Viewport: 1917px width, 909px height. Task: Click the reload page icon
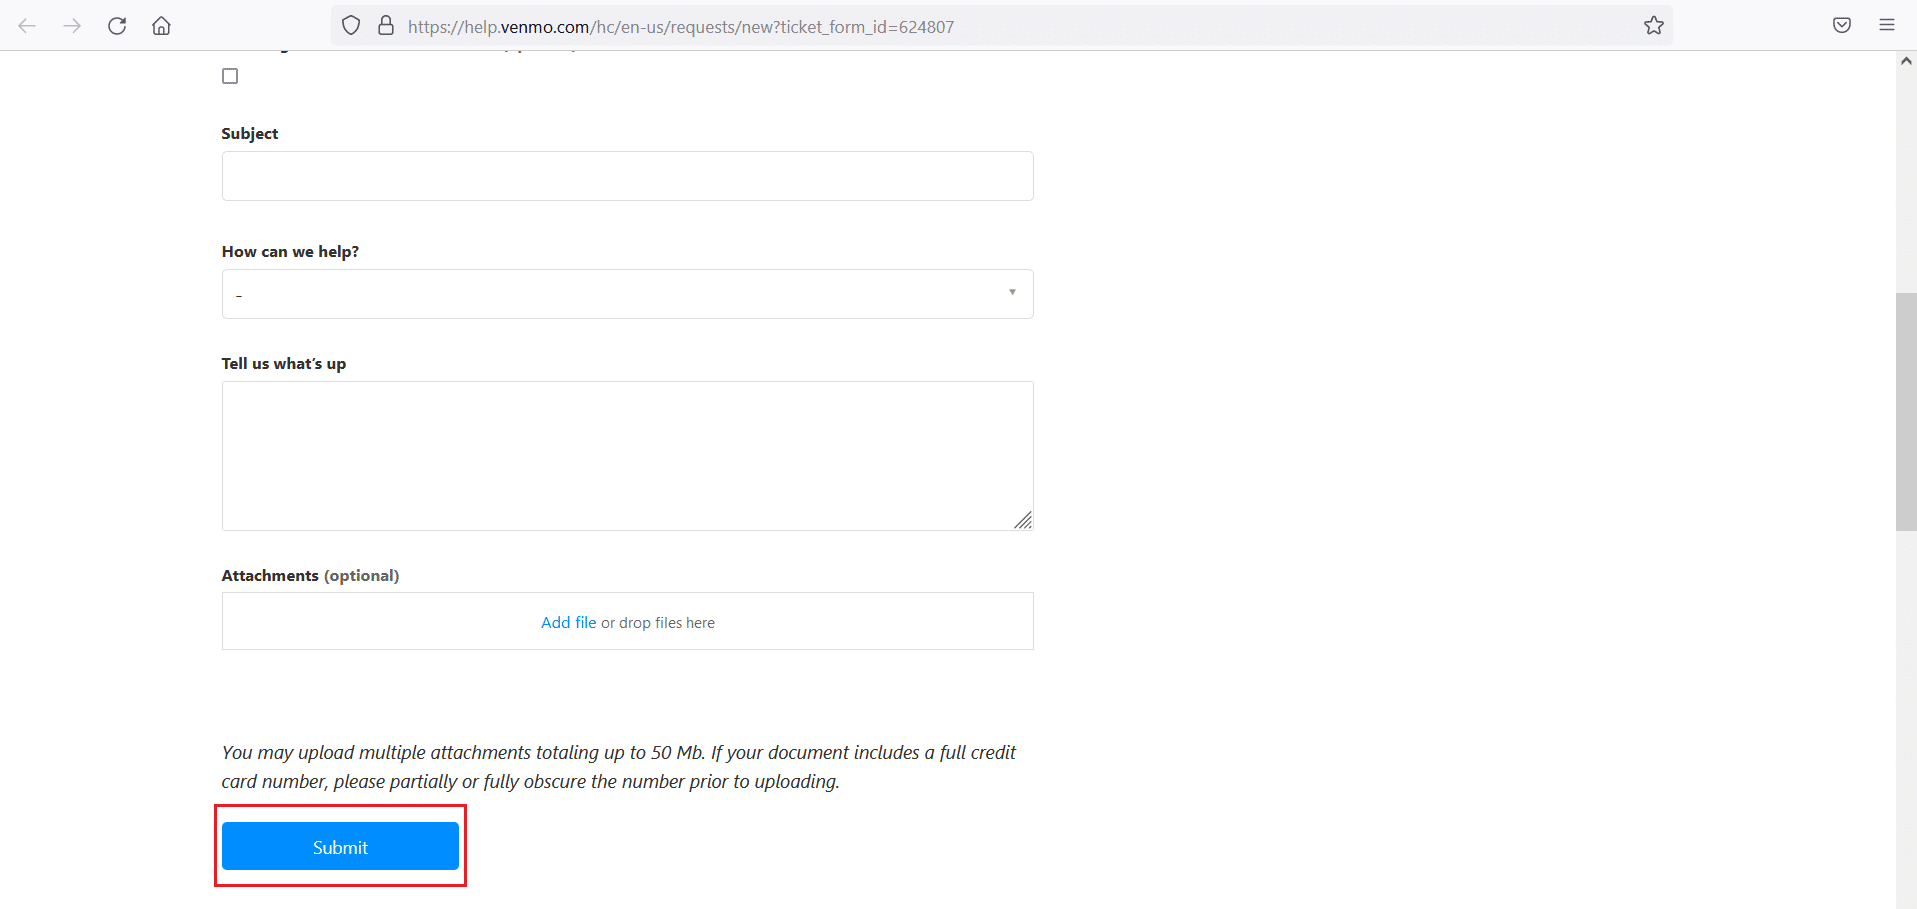[117, 26]
